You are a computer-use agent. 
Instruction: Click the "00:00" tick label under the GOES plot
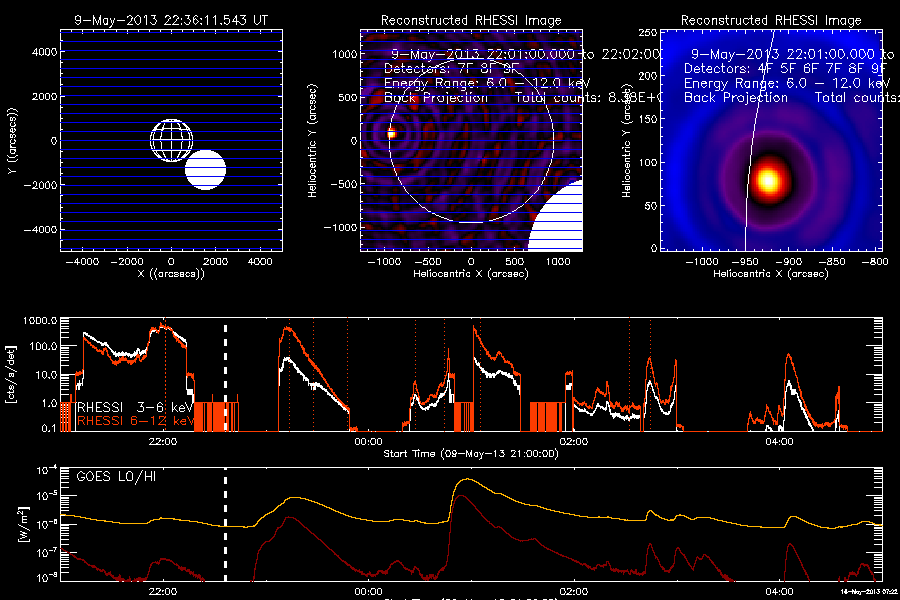(368, 591)
